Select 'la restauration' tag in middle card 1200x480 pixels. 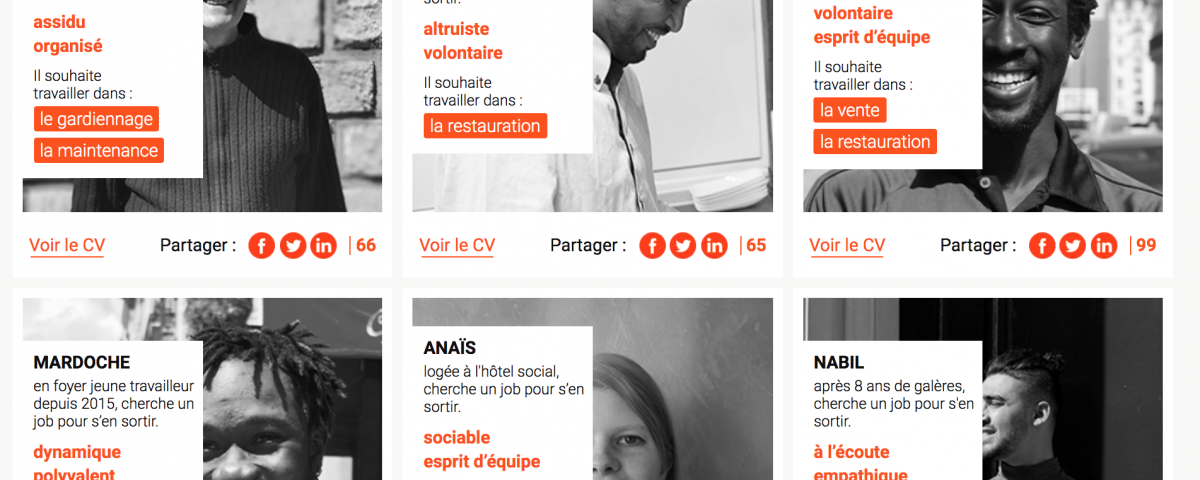485,126
